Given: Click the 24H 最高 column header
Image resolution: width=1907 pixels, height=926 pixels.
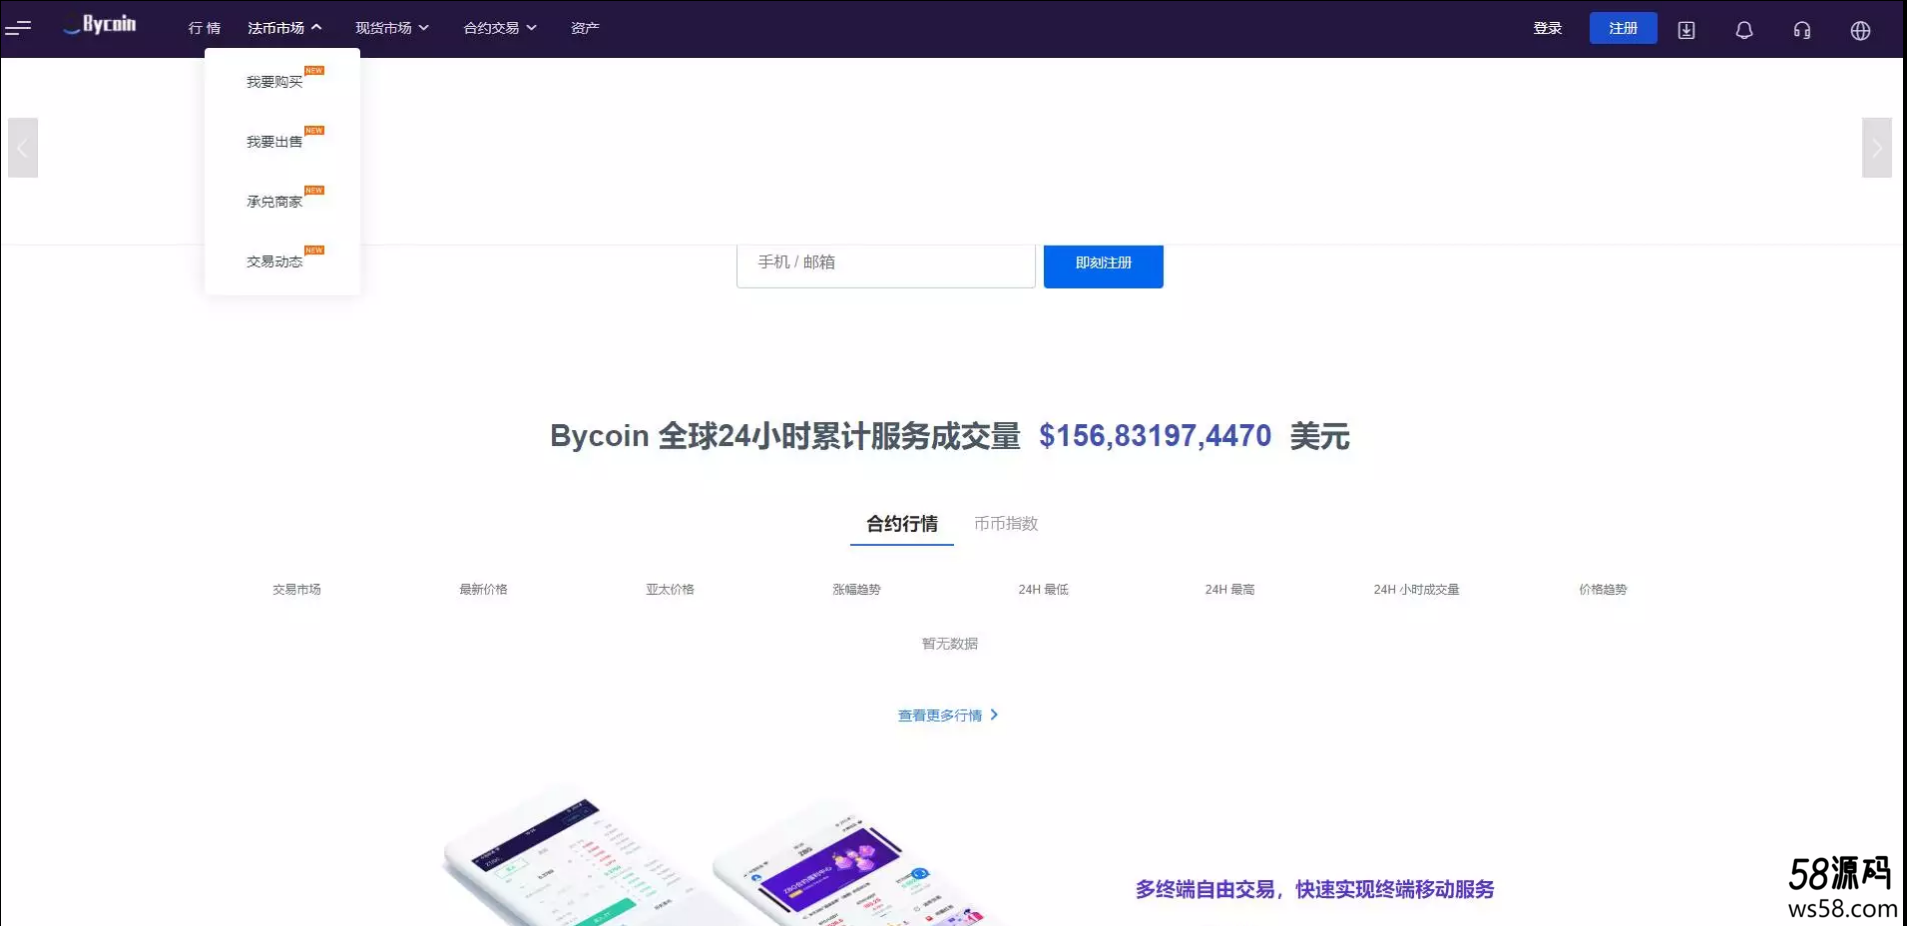Looking at the screenshot, I should (x=1230, y=589).
